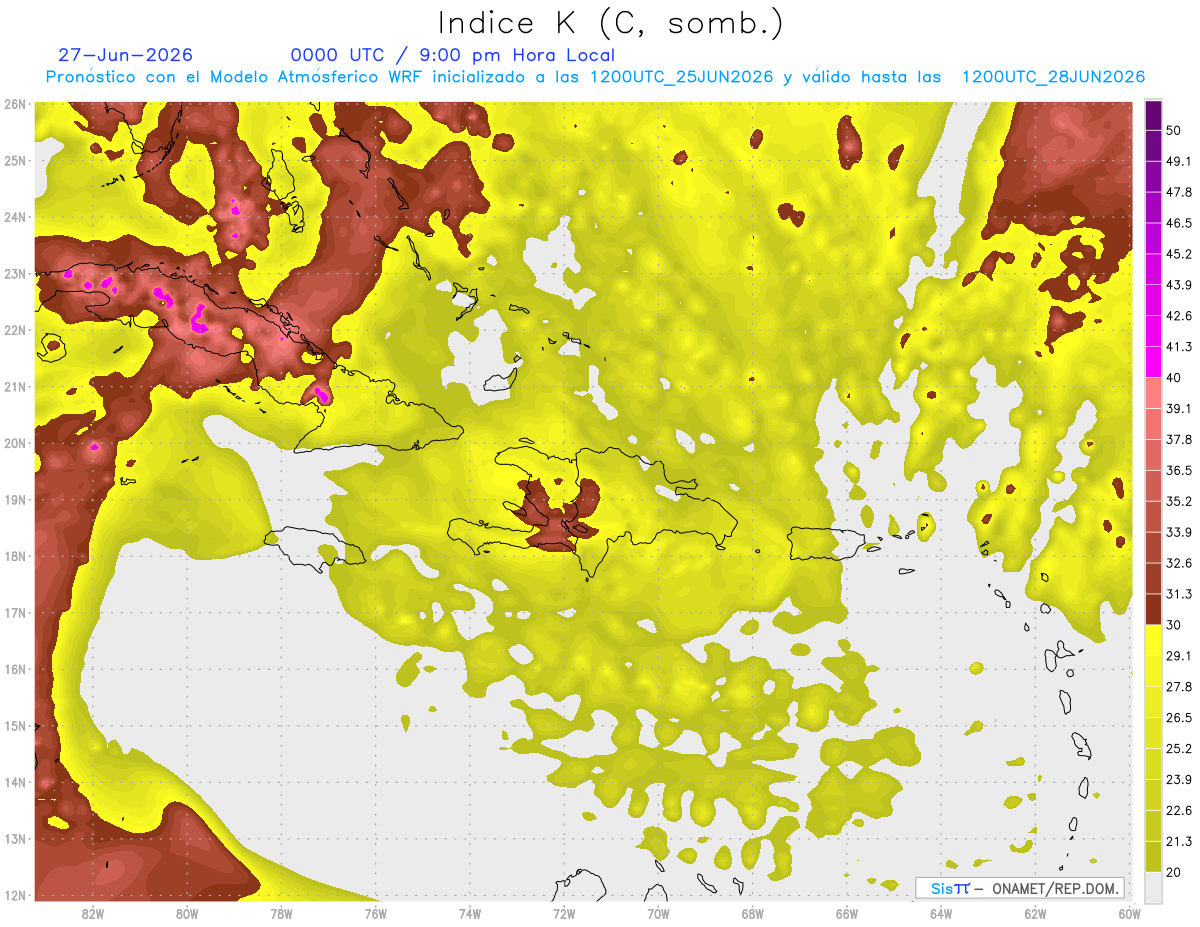Click the latitude axis label '17N'
Viewport: 1200px width, 927px height.
tap(15, 613)
